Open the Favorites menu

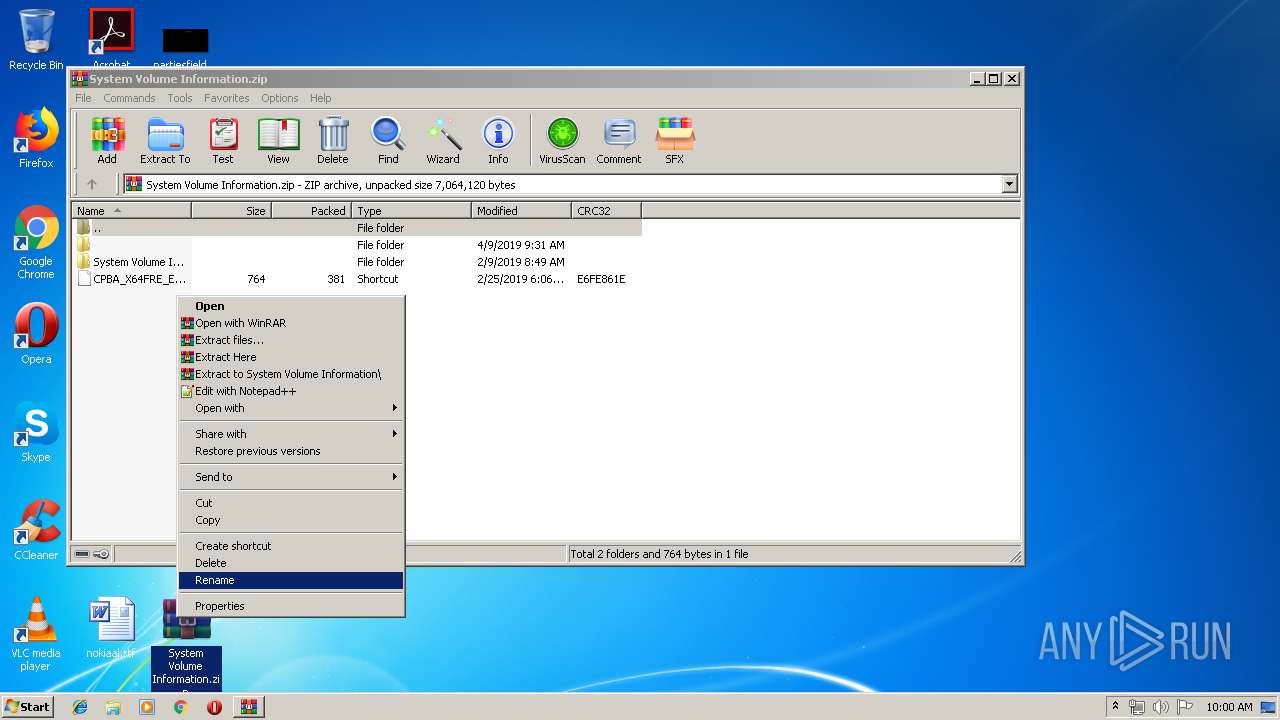(227, 98)
